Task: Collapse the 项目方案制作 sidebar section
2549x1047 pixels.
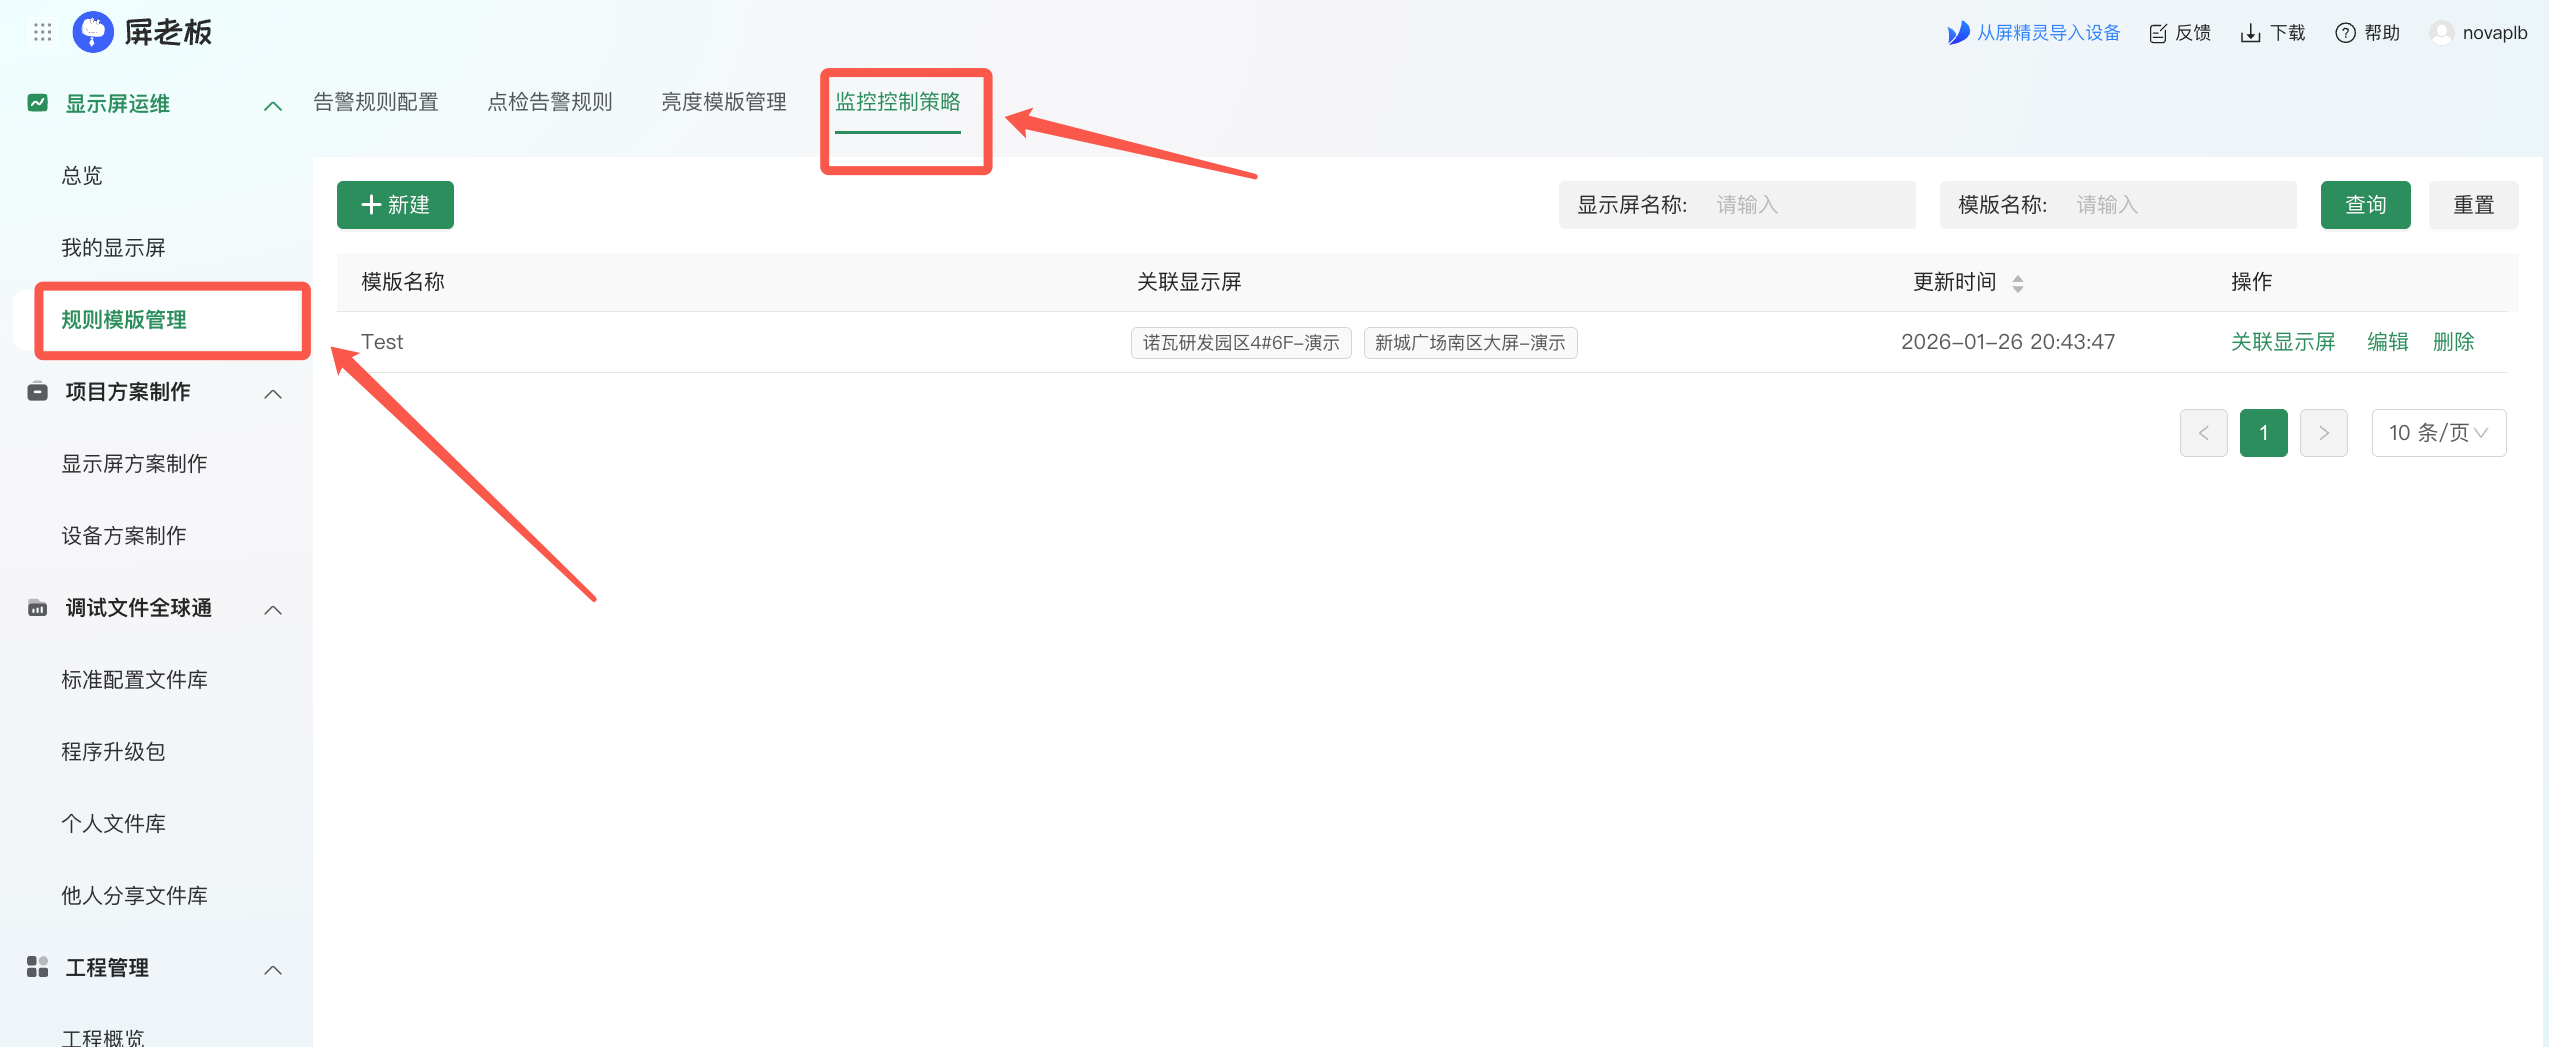Action: [x=272, y=393]
